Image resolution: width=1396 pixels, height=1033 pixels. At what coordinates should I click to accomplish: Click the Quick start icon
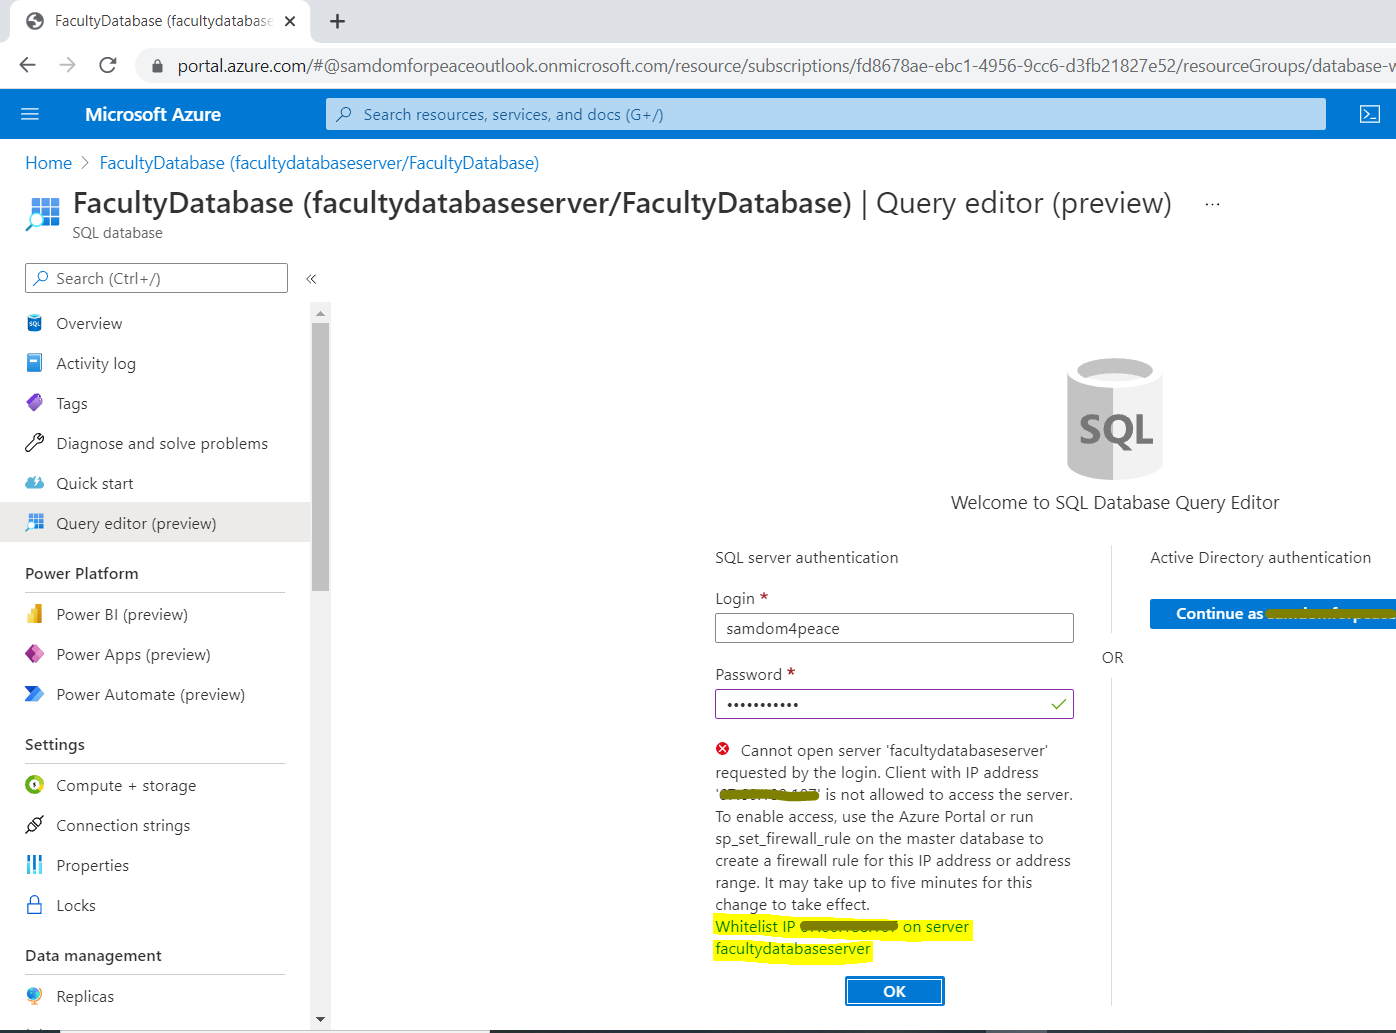tap(35, 483)
